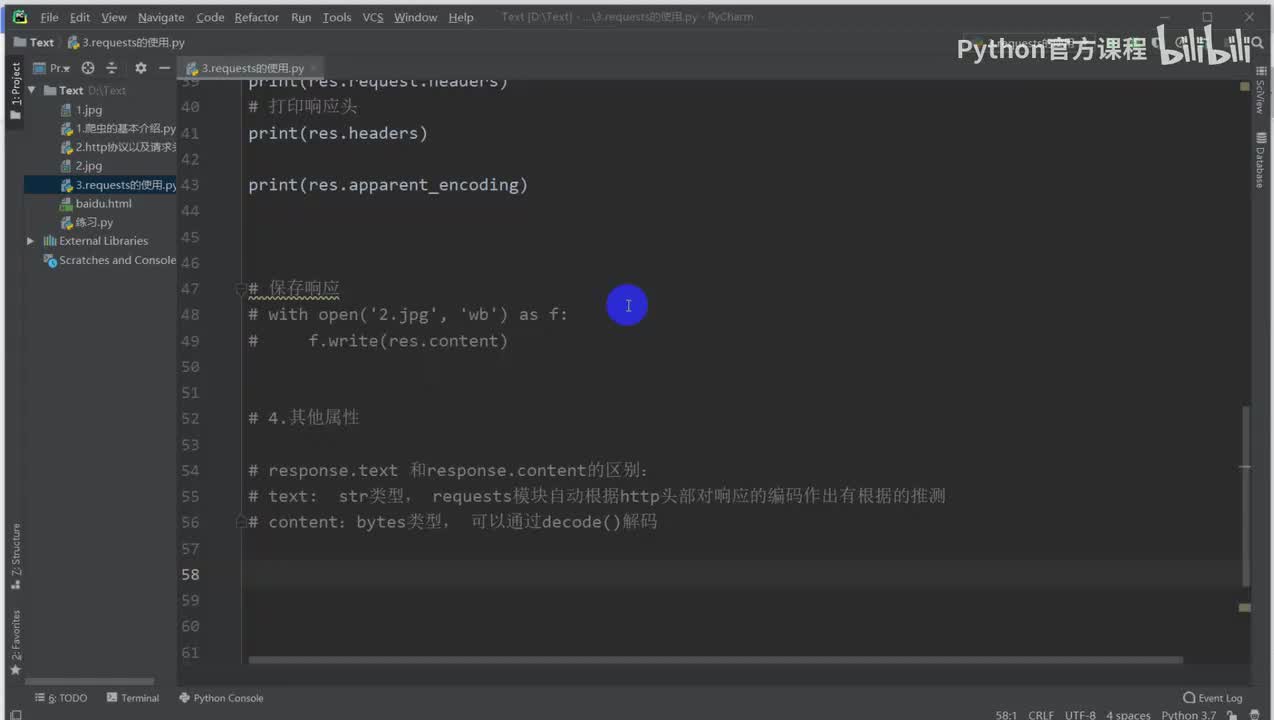The image size is (1274, 720).
Task: Open the Project view selector dropdown
Action: [x=52, y=68]
